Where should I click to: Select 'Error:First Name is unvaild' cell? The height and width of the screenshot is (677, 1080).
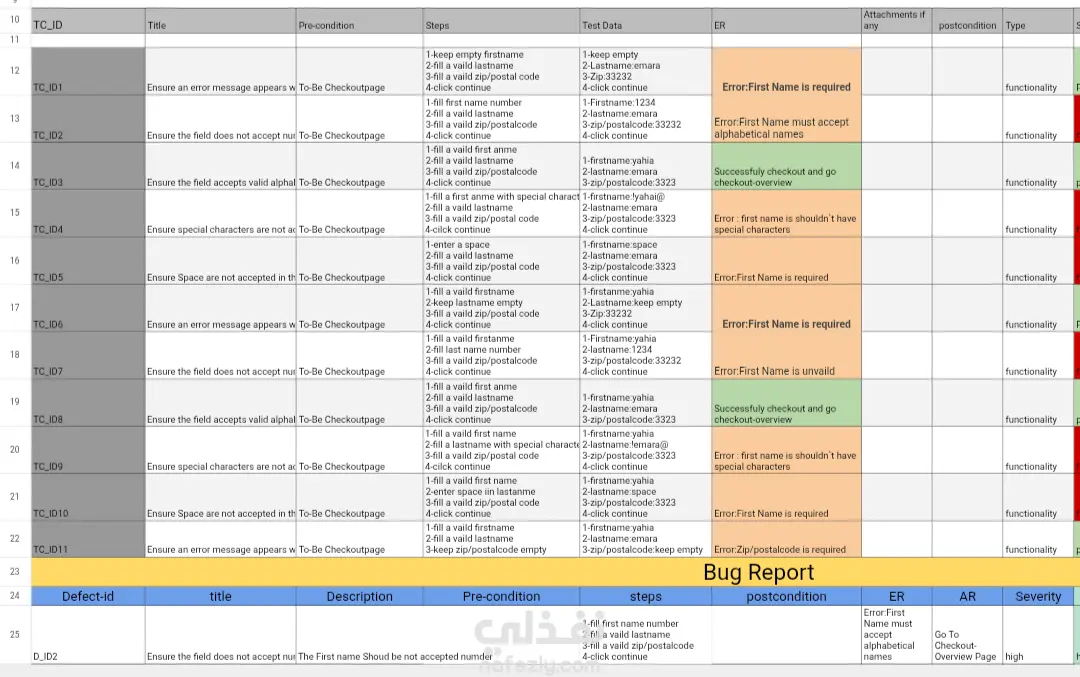(787, 355)
